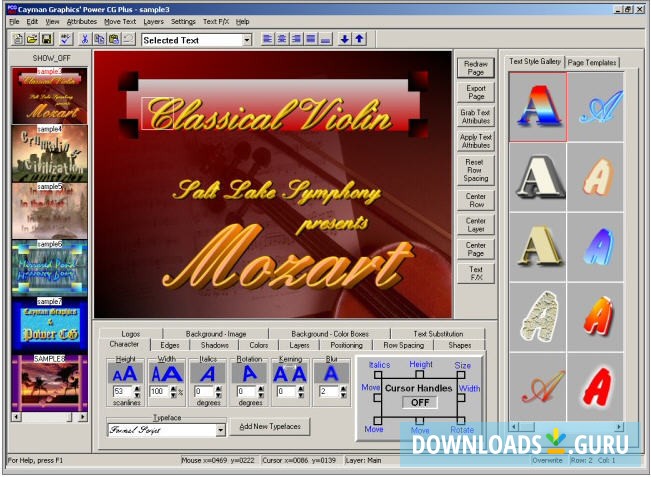Click the Width AA character icon

(166, 374)
